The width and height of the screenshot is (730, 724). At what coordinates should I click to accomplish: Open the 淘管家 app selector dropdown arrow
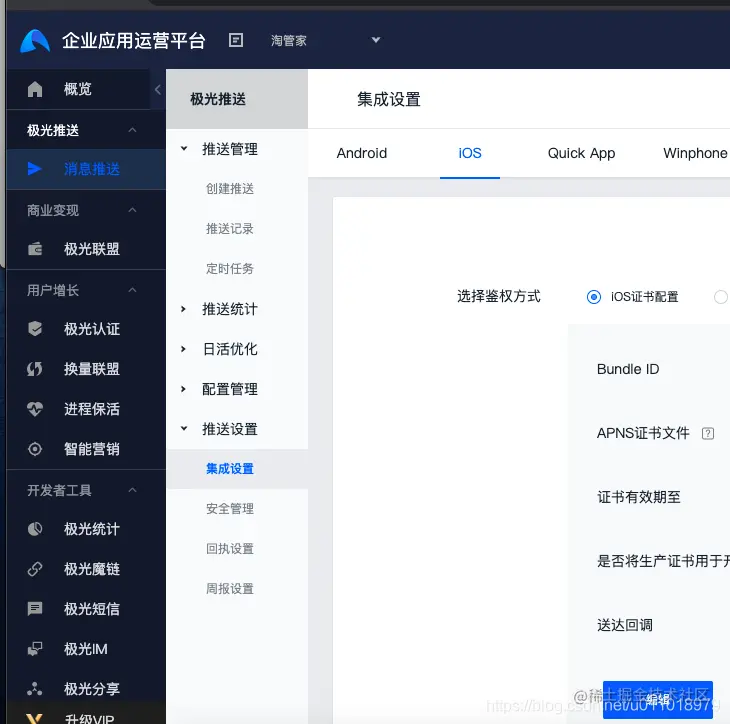376,40
